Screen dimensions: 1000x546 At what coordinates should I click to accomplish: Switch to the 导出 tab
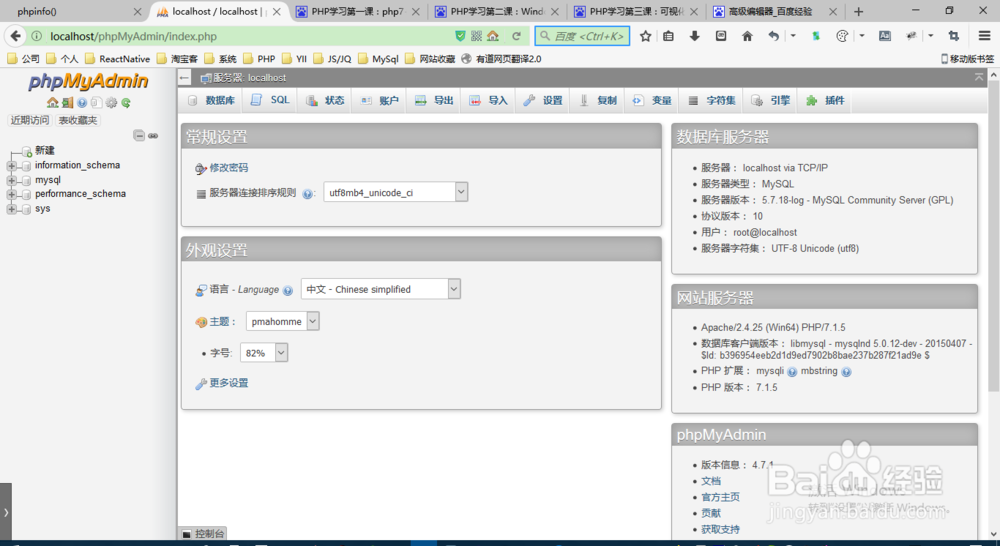point(434,101)
